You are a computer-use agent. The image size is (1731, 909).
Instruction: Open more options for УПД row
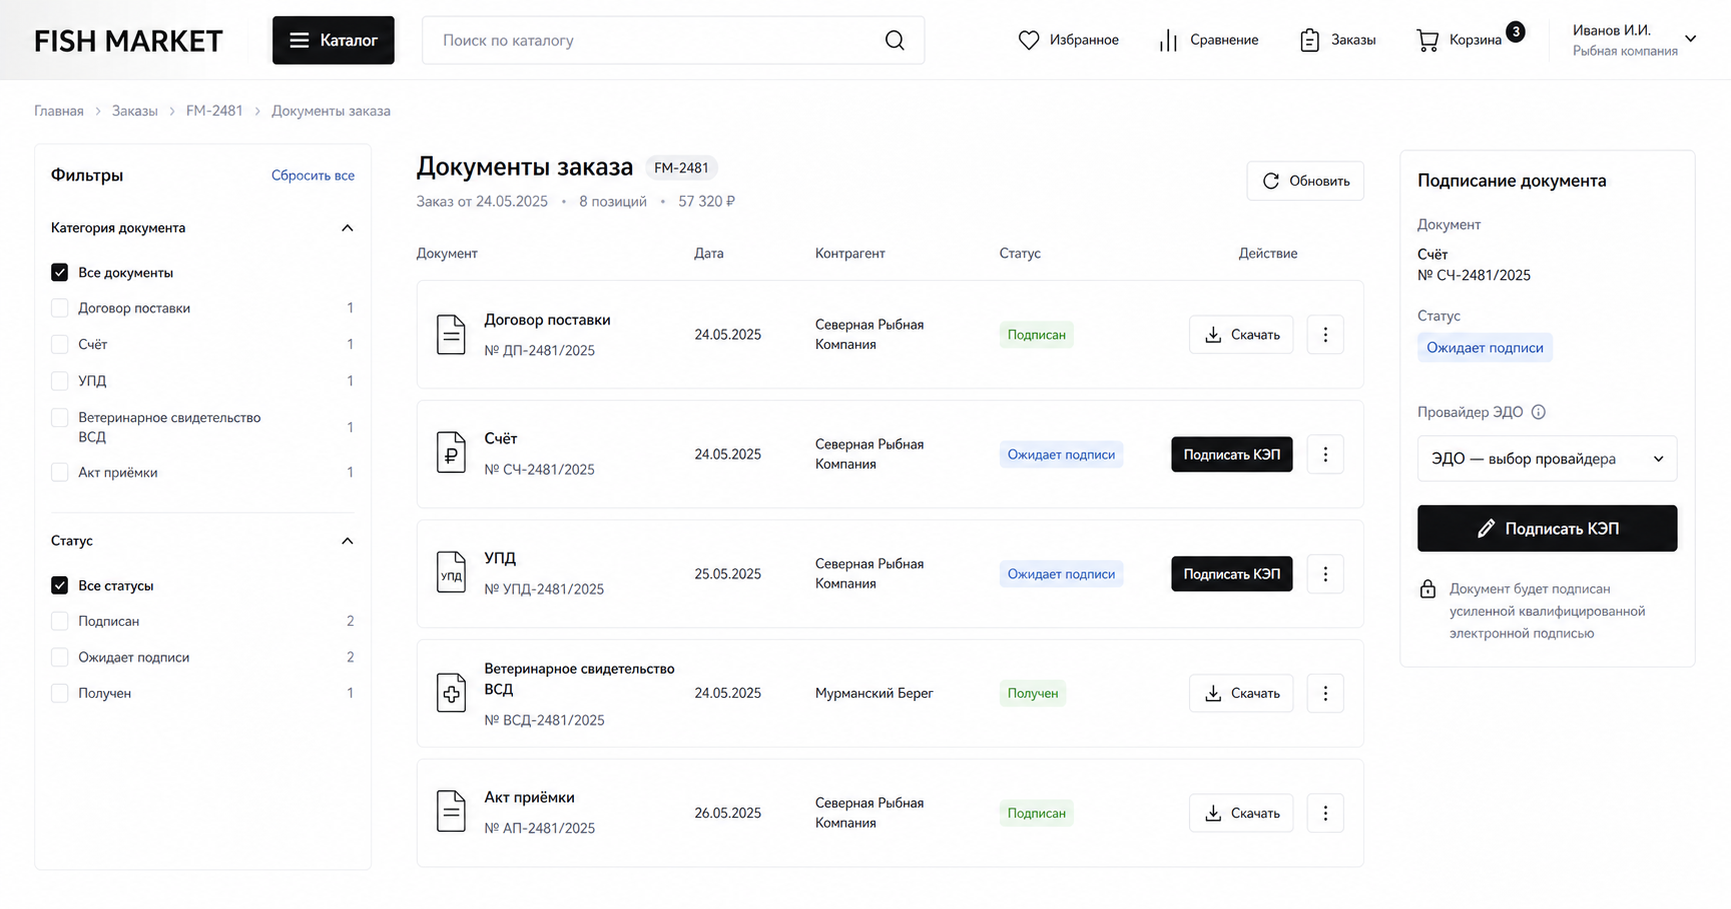1325,574
